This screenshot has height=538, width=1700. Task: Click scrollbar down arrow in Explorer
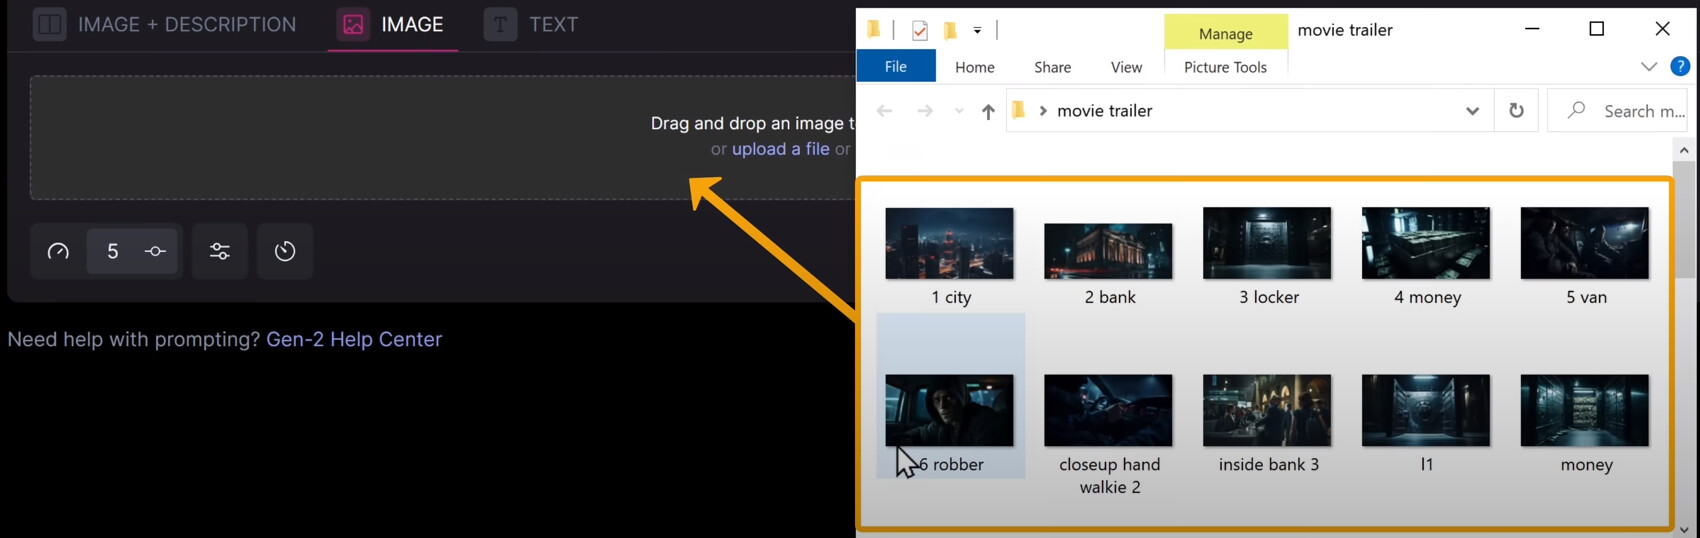click(x=1684, y=530)
